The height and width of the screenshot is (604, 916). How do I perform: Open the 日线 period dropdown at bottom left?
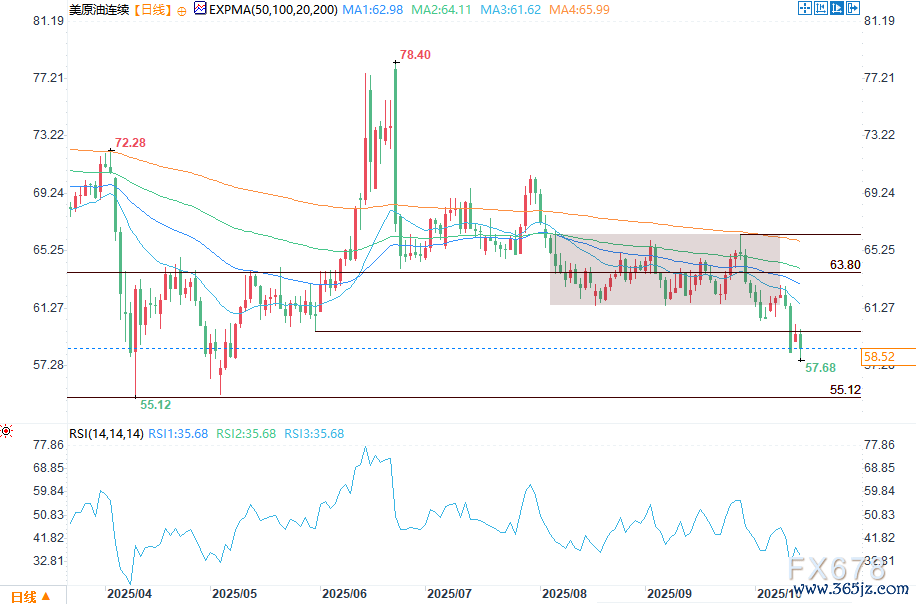coord(25,596)
